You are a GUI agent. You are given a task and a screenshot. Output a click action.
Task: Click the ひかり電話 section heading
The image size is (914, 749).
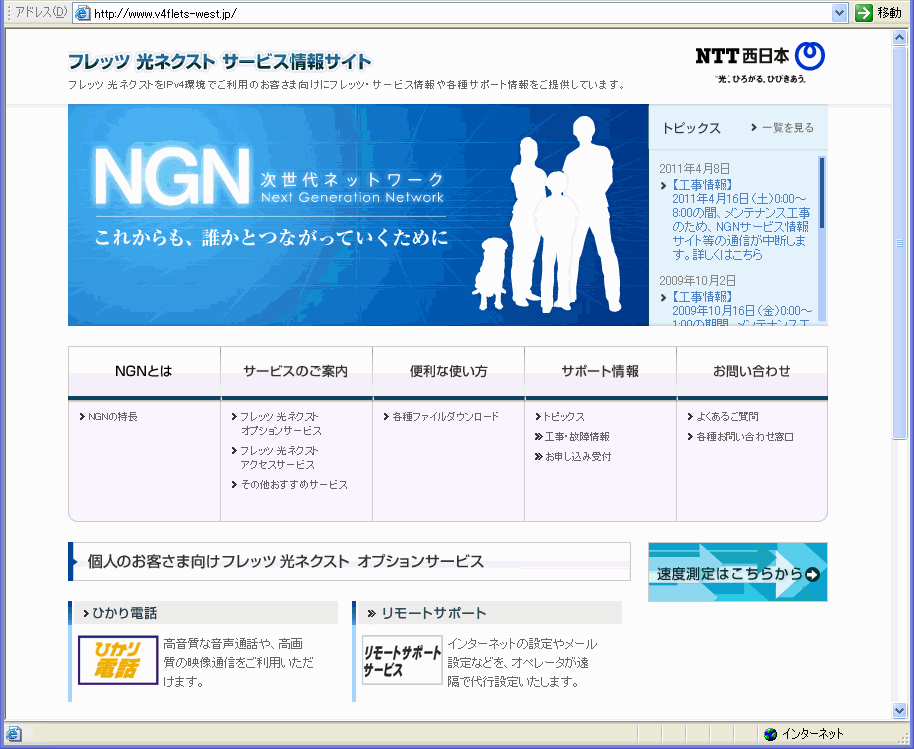[124, 613]
